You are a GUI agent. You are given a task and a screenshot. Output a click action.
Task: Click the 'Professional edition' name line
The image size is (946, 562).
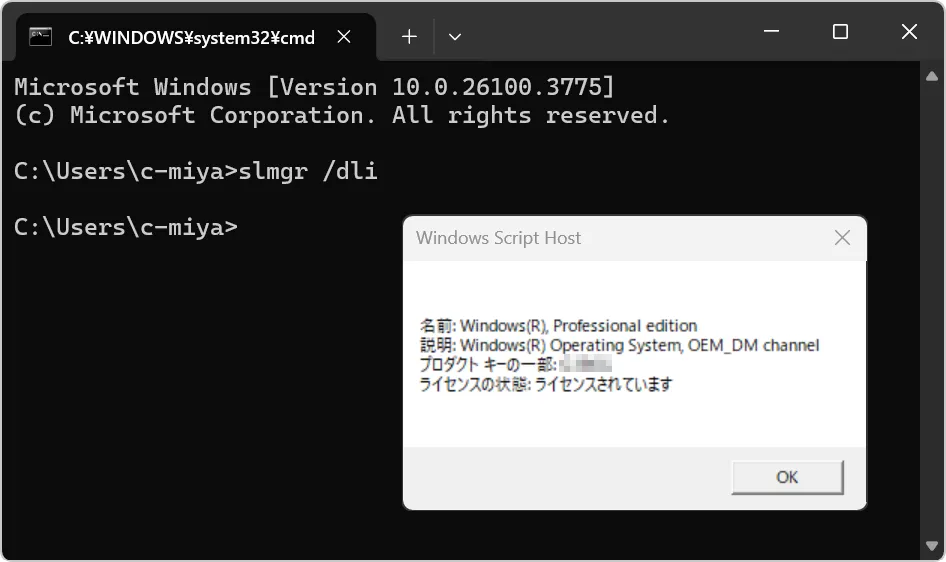tap(559, 326)
